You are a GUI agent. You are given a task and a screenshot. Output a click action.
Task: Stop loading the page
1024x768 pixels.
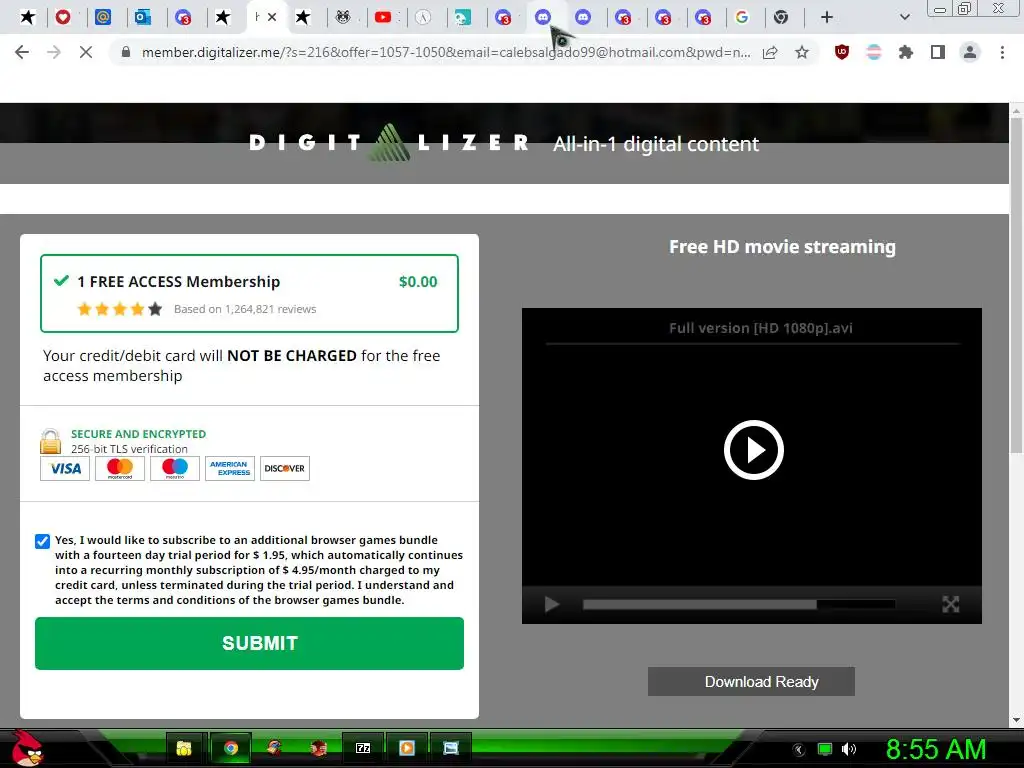pos(86,52)
